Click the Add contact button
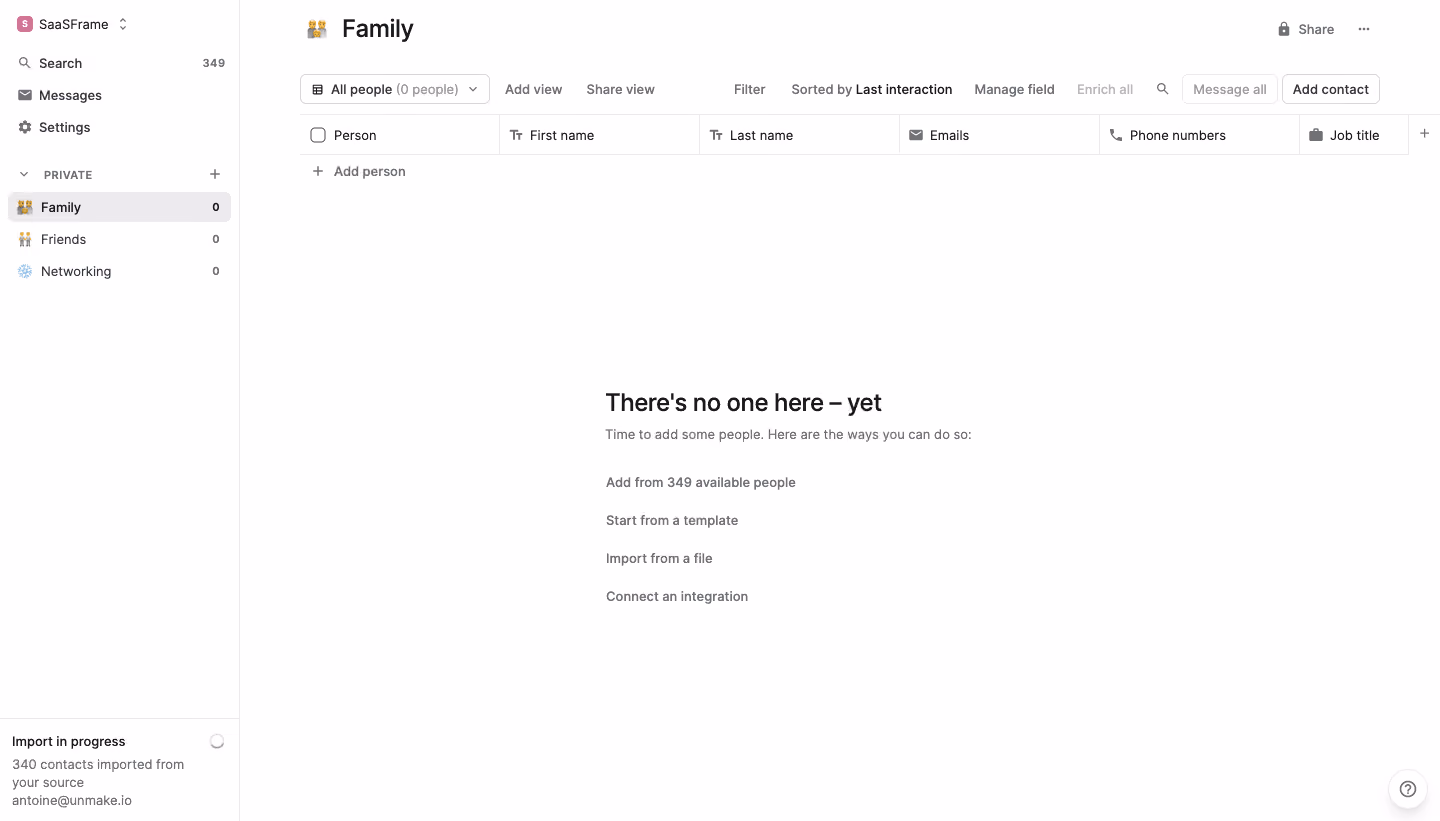 (1330, 89)
